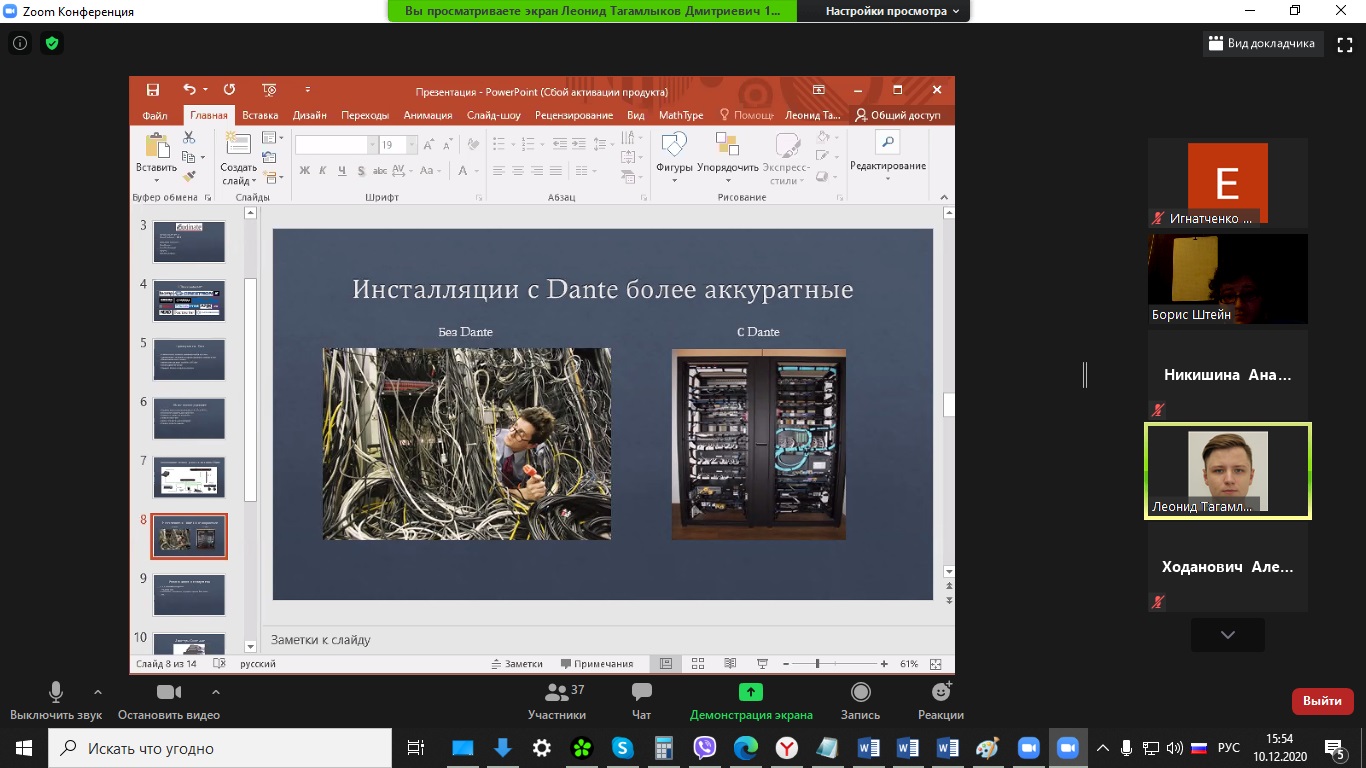Viewport: 1366px width, 768px height.
Task: Click Демонстрация экрана share screen button
Action: 751,700
